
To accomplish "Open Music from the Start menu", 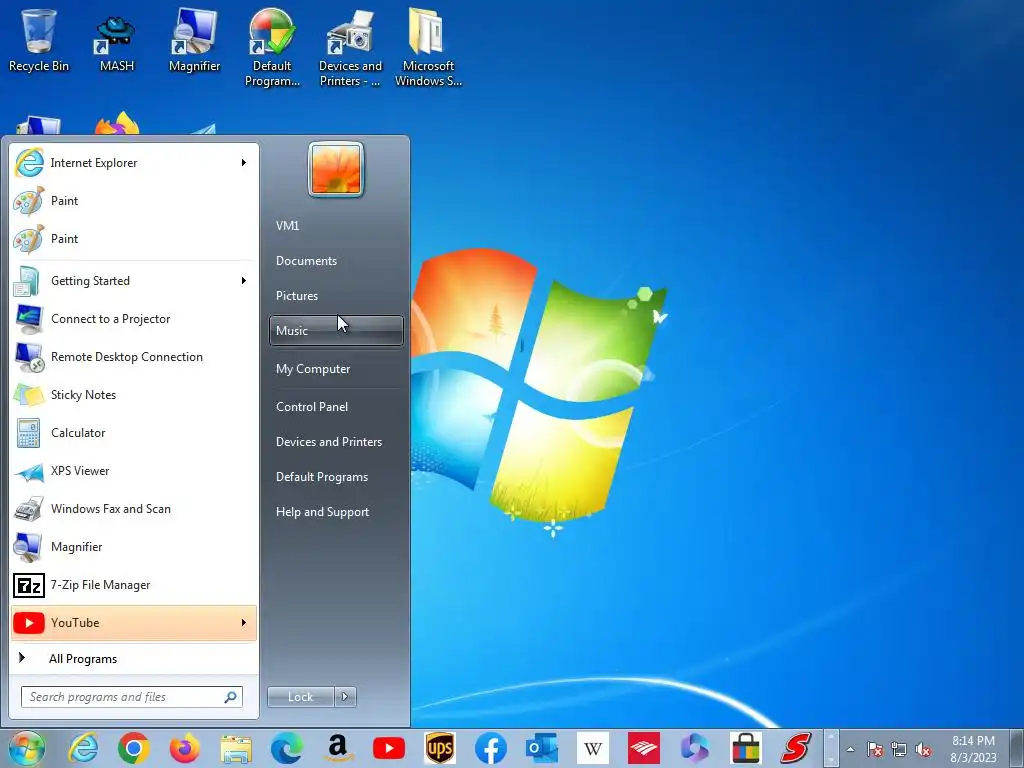I will [336, 330].
